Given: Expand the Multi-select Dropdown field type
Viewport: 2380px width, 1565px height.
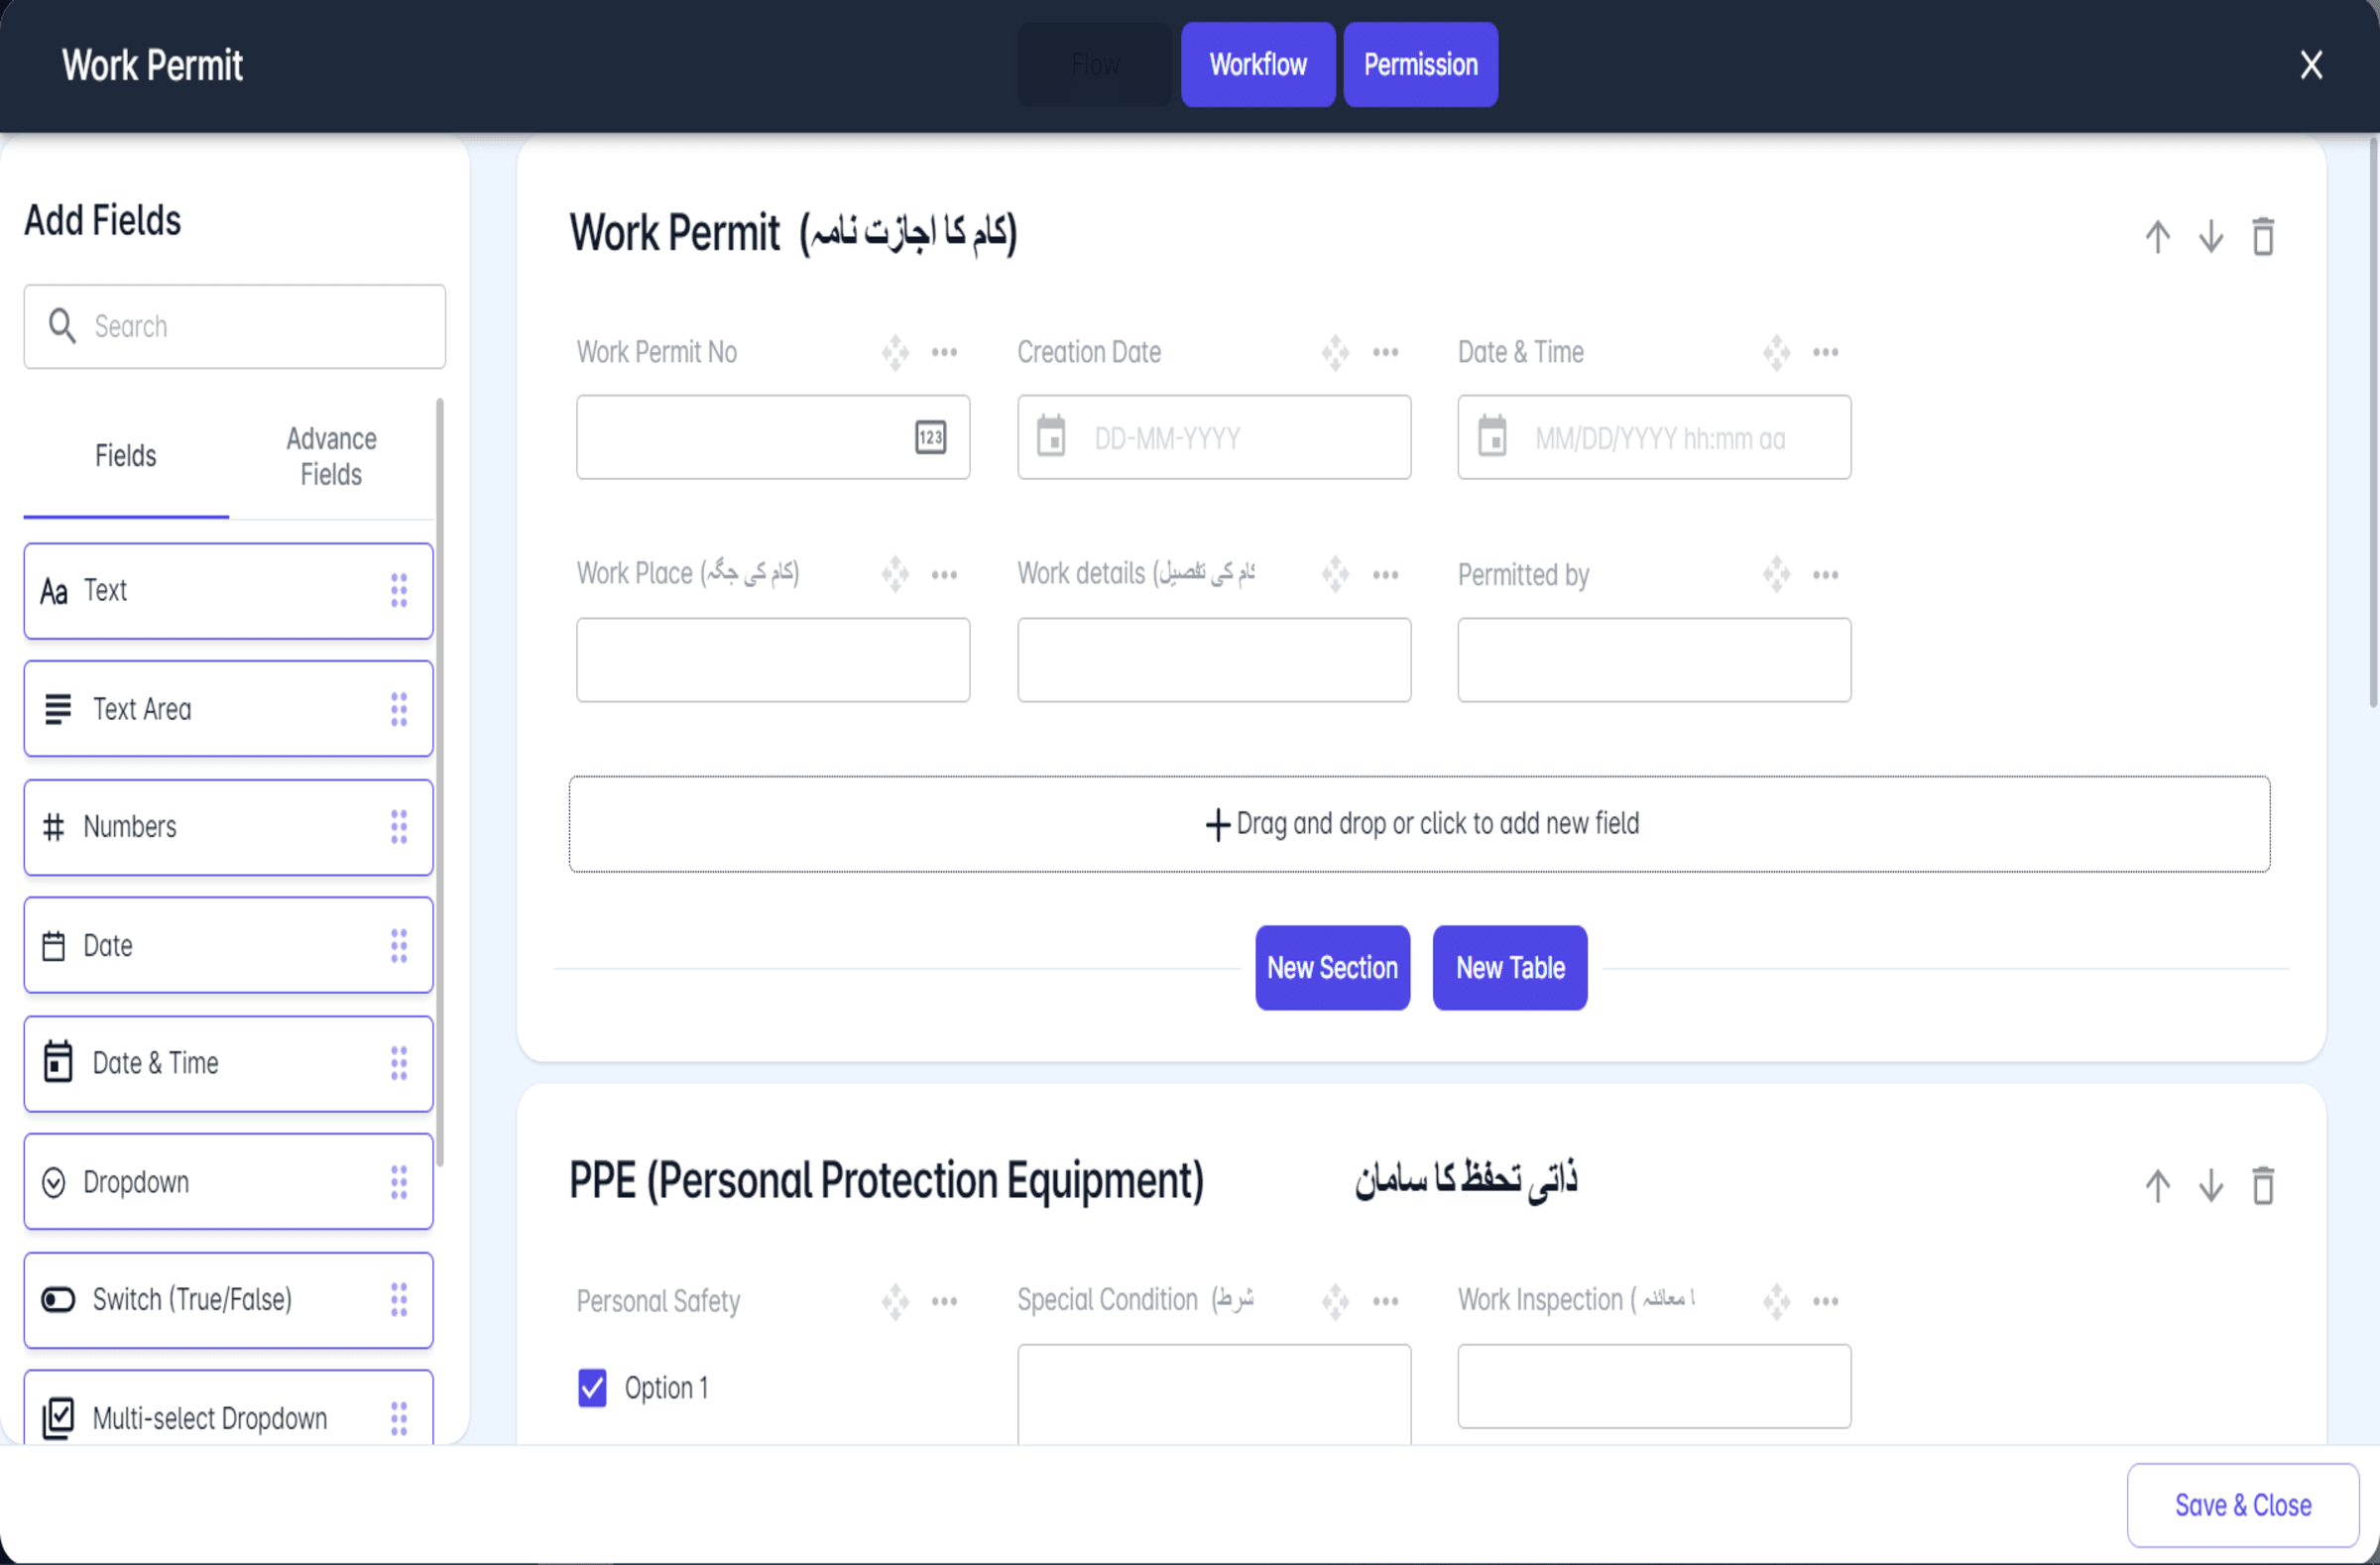Looking at the screenshot, I should 229,1416.
